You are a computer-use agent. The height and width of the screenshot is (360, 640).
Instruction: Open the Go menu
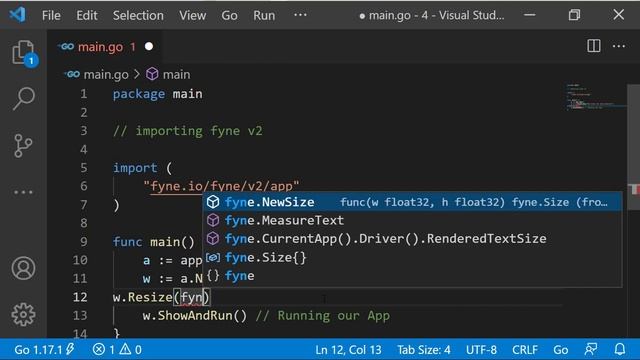229,16
